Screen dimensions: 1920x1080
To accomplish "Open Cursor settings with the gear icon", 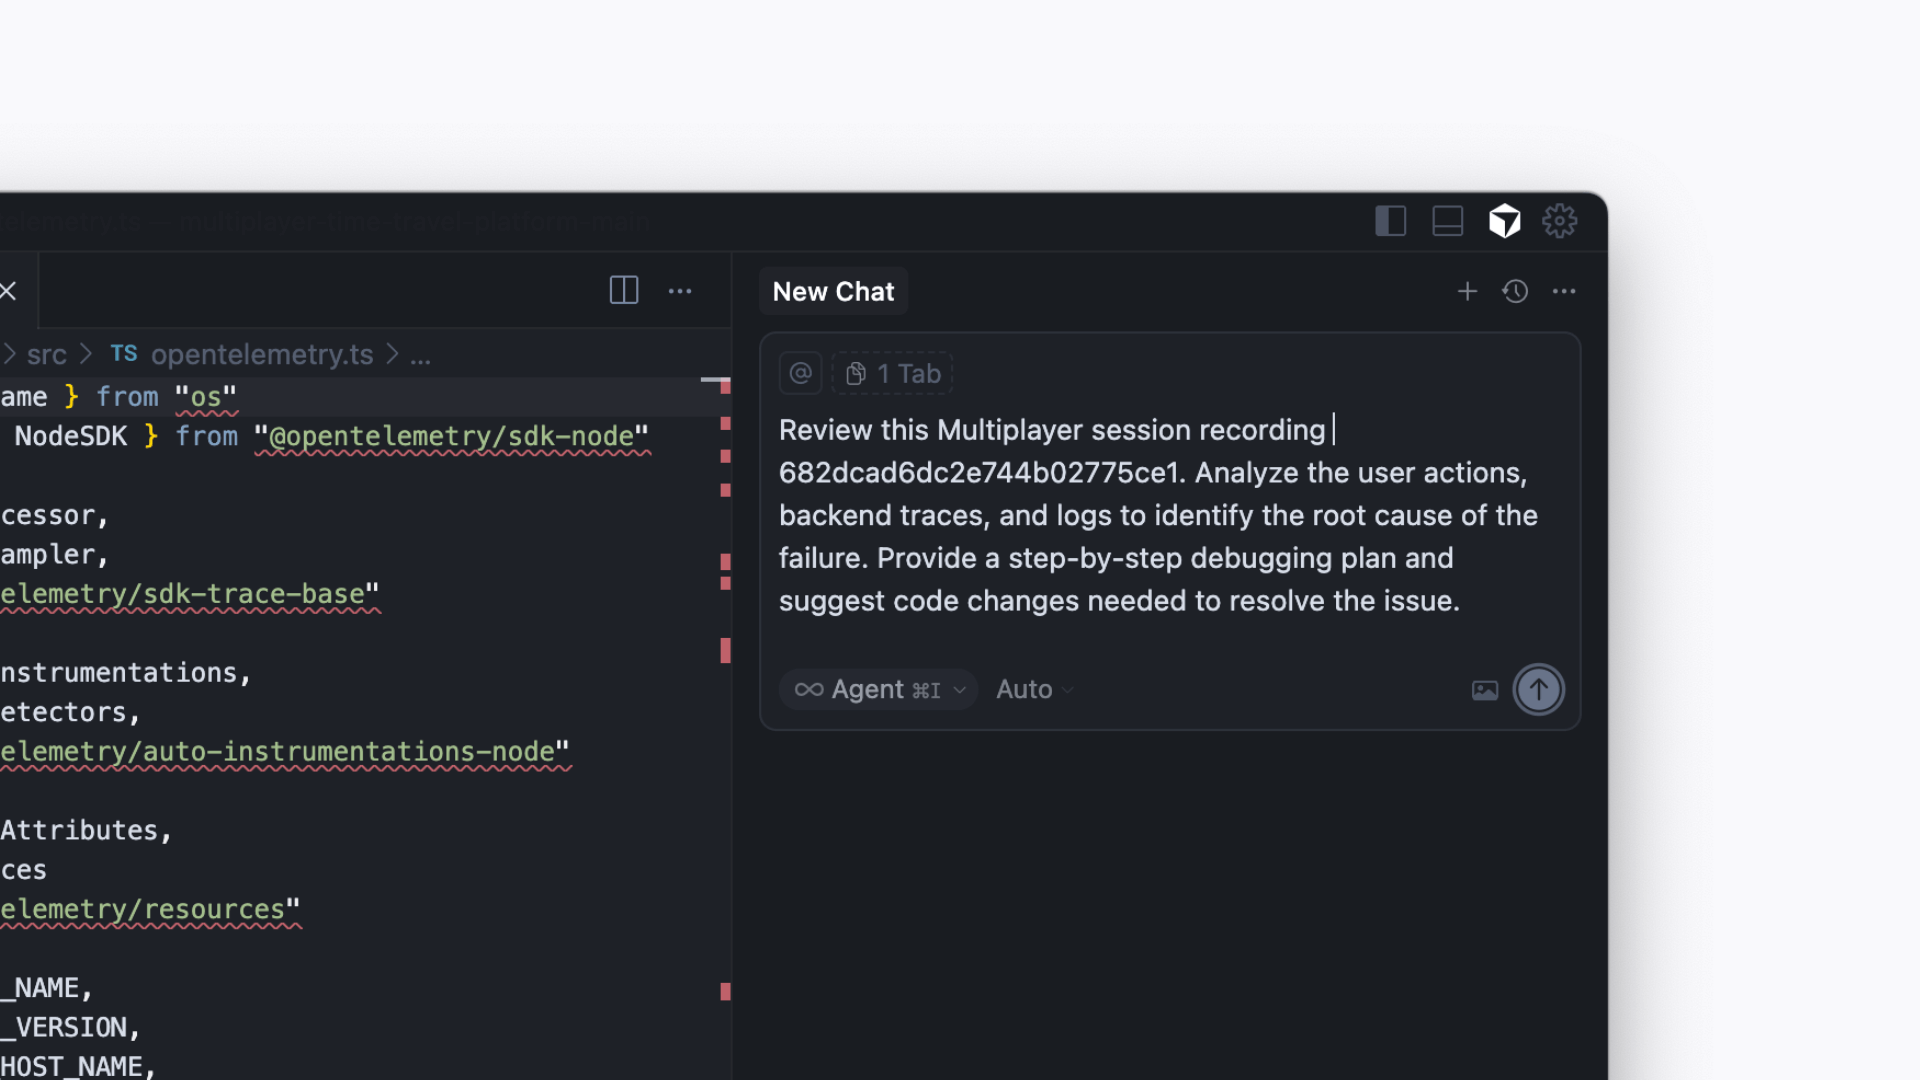I will (x=1559, y=221).
